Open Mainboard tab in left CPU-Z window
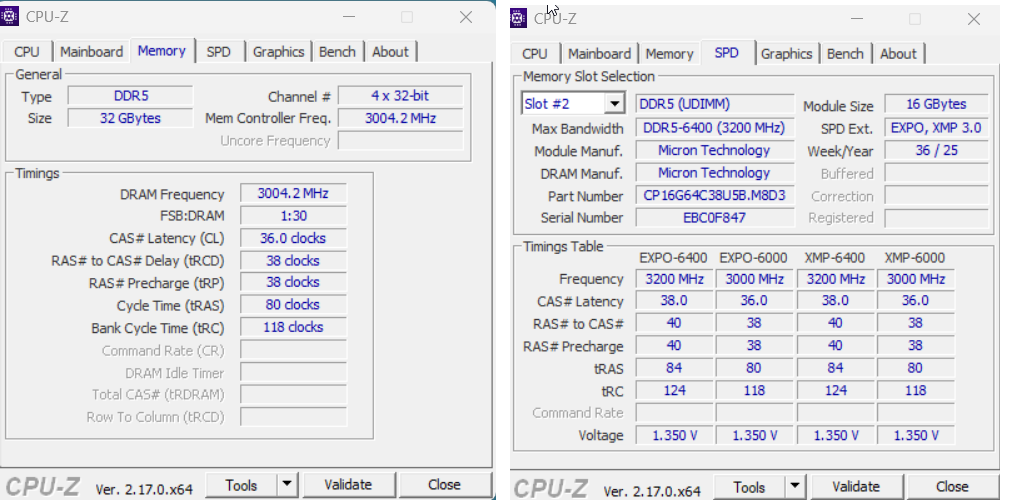This screenshot has height=500, width=1027. click(x=92, y=52)
